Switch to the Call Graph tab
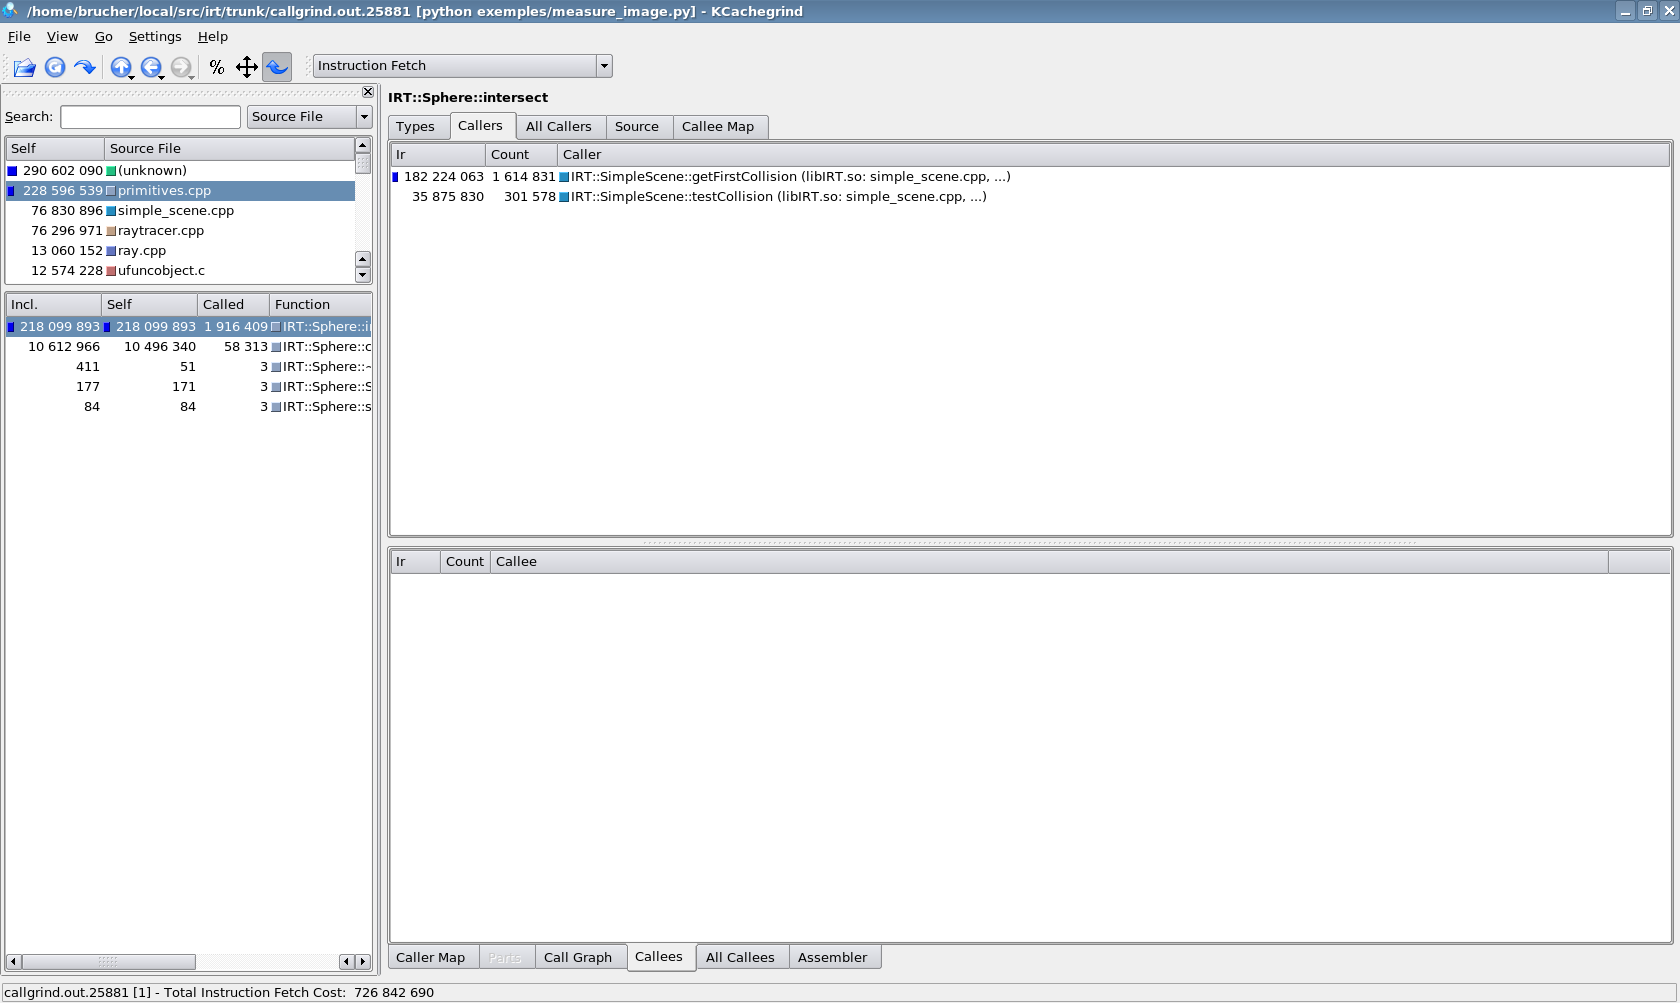This screenshot has height=1003, width=1680. pos(577,958)
